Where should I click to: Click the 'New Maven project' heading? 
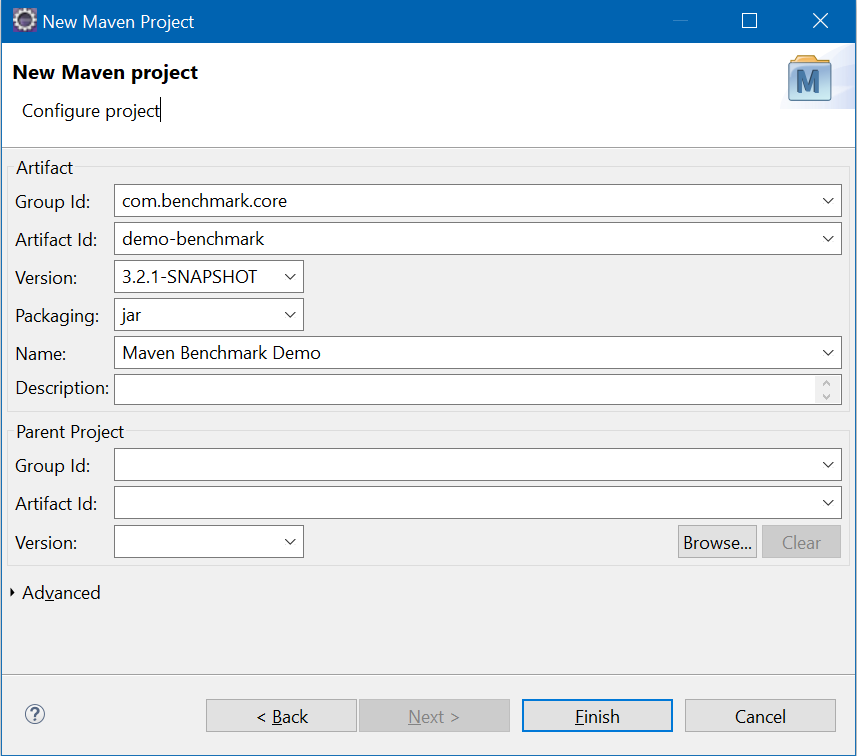[x=105, y=72]
